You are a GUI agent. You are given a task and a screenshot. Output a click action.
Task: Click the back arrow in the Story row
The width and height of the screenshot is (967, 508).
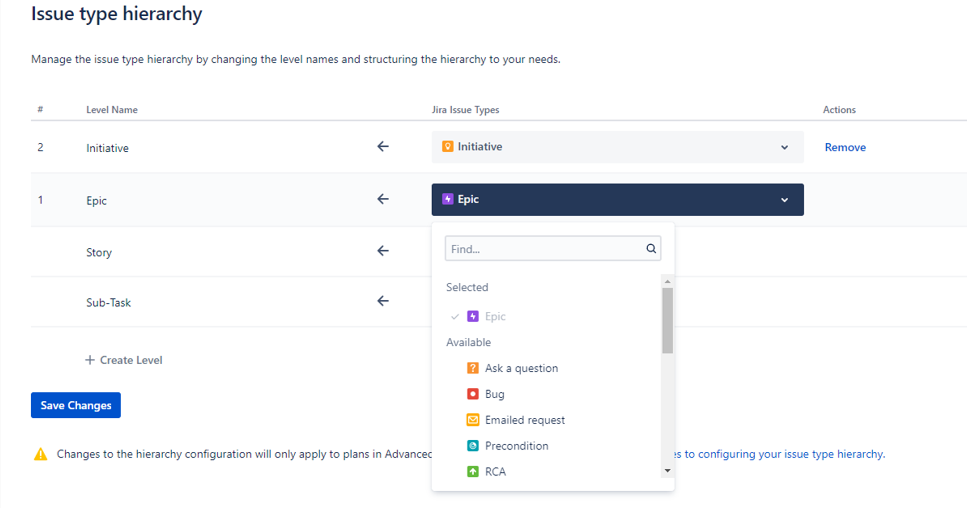coord(383,251)
